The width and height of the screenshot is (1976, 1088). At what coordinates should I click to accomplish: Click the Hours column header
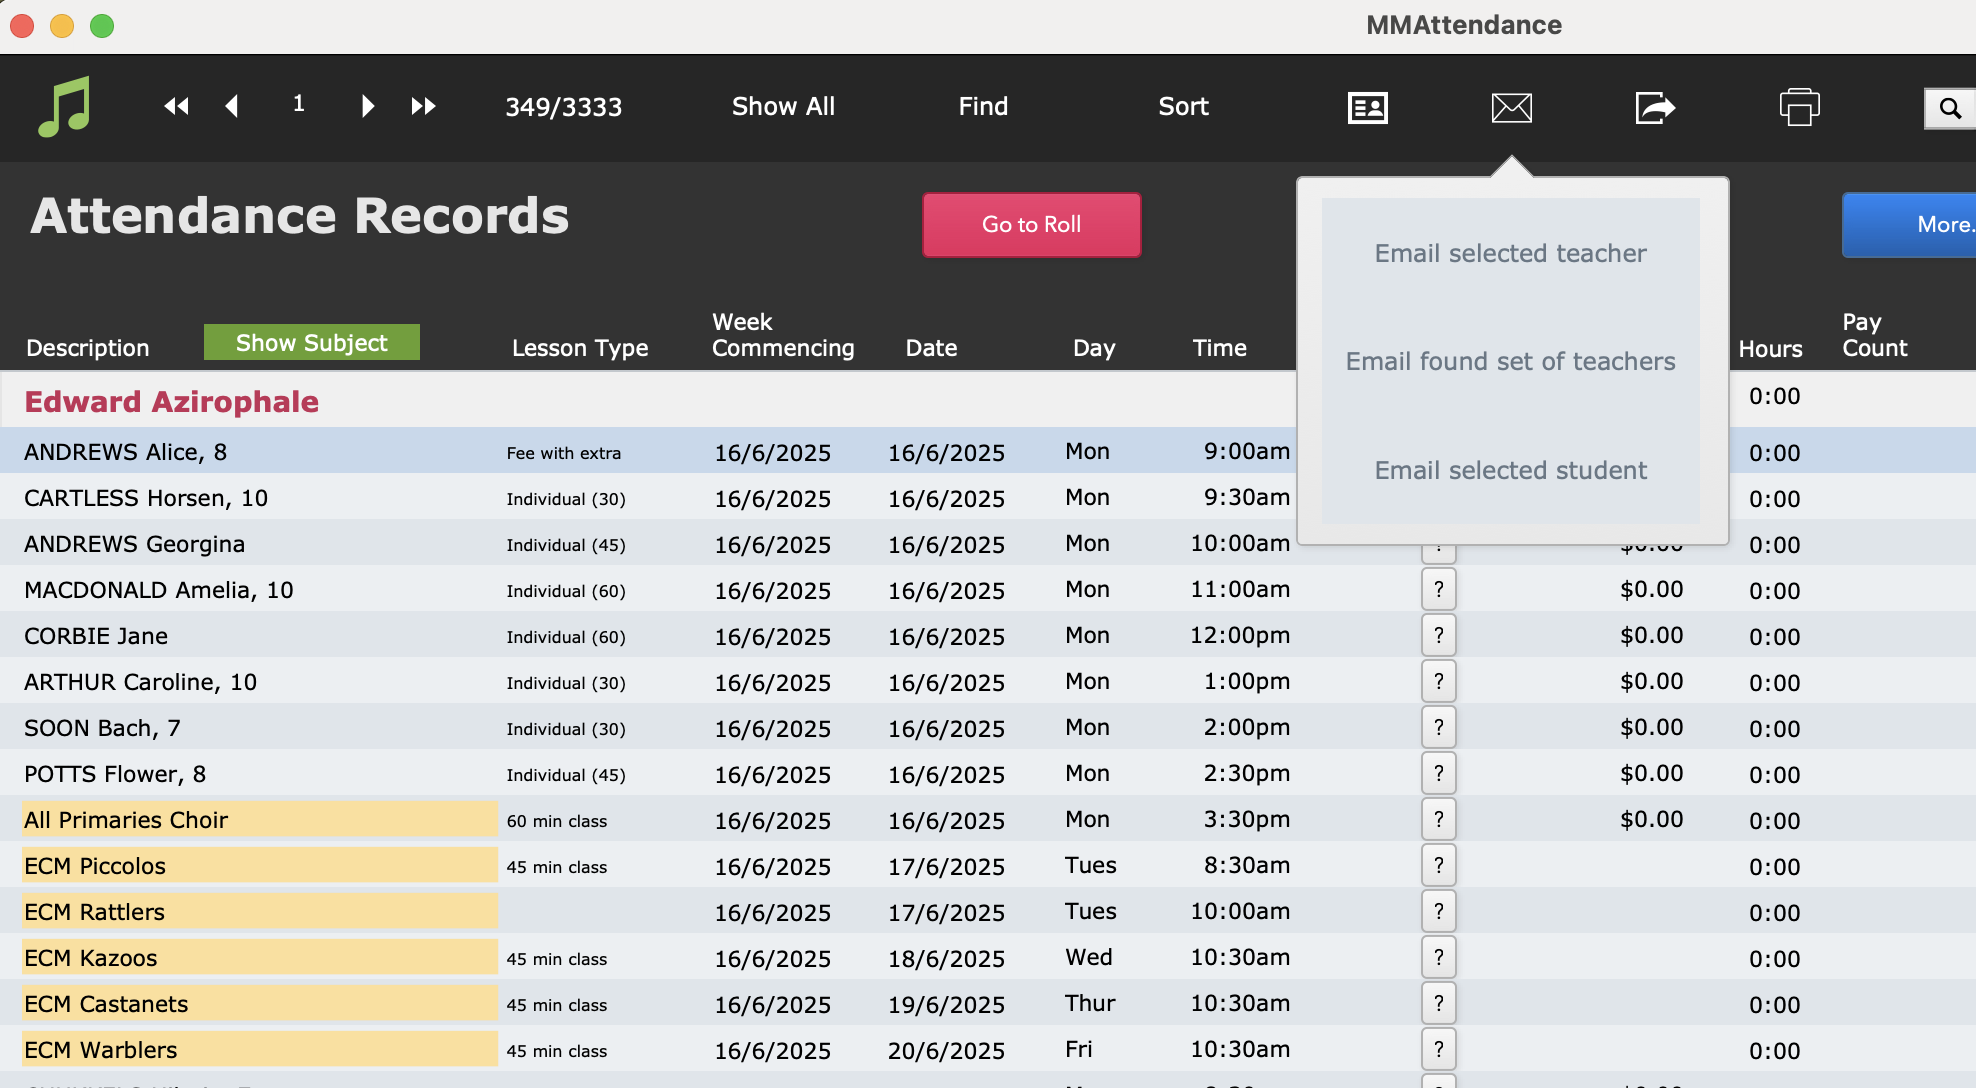pyautogui.click(x=1770, y=348)
